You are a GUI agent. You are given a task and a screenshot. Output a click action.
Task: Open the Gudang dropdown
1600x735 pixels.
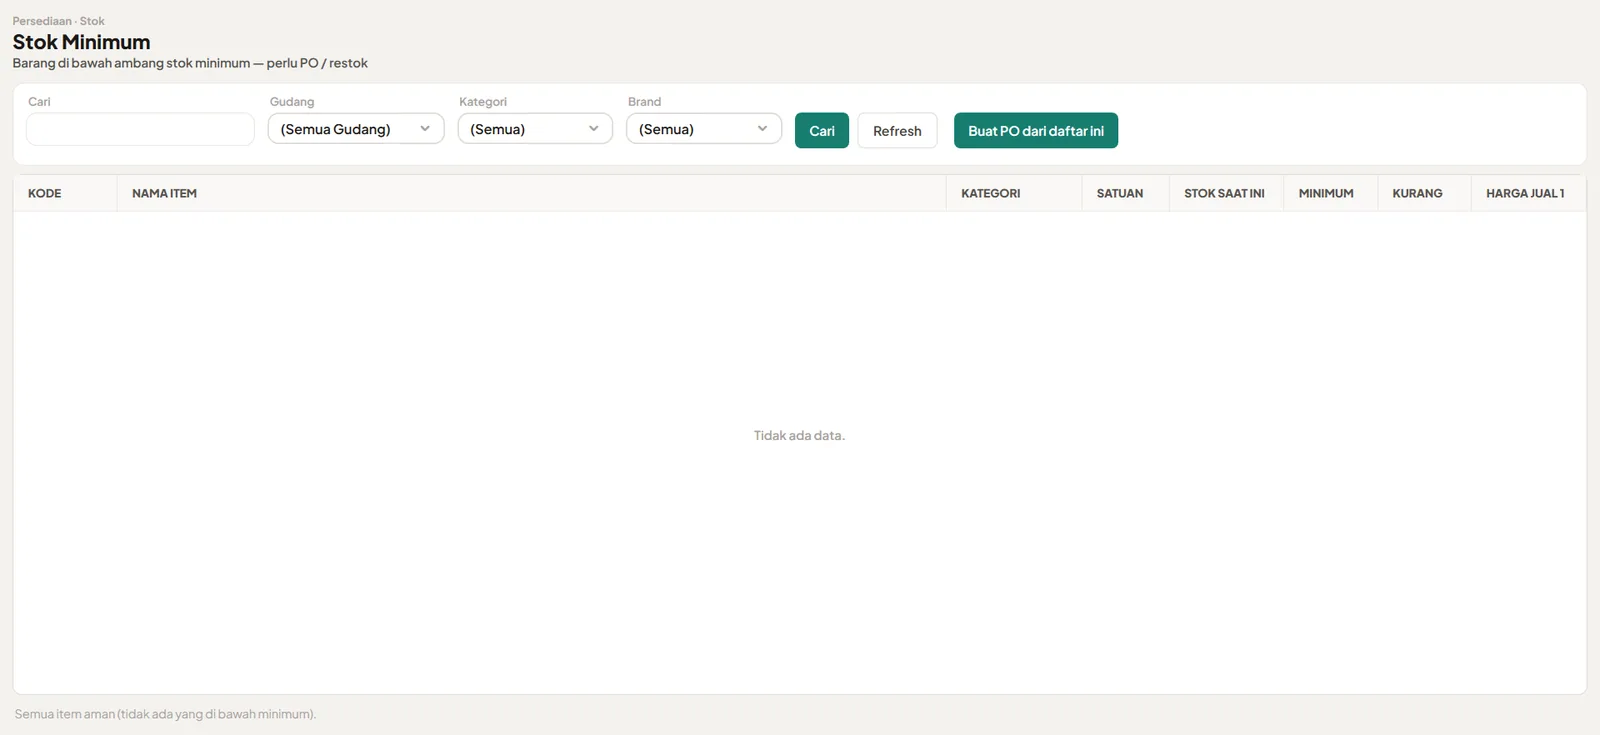356,128
